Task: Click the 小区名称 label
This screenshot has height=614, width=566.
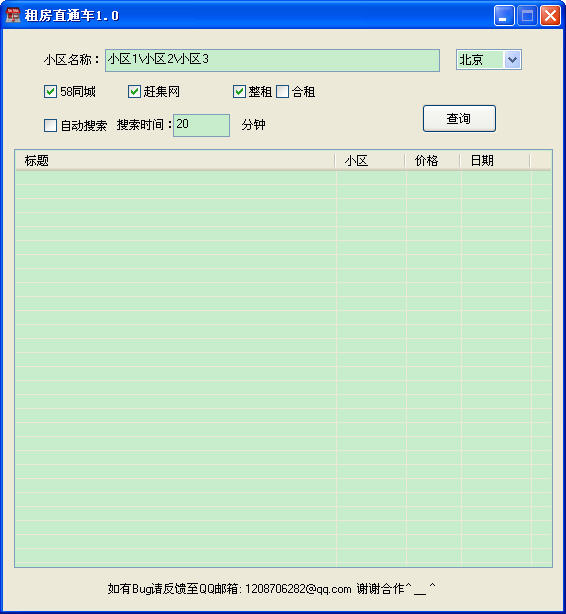Action: [72, 60]
